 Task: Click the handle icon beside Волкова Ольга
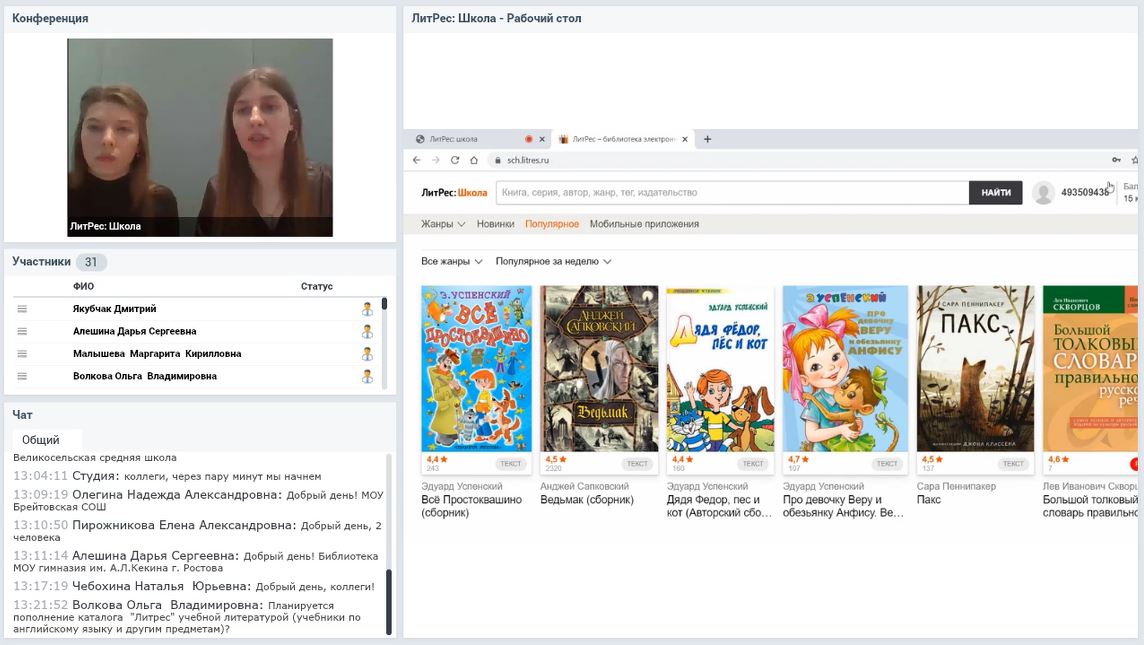point(22,376)
